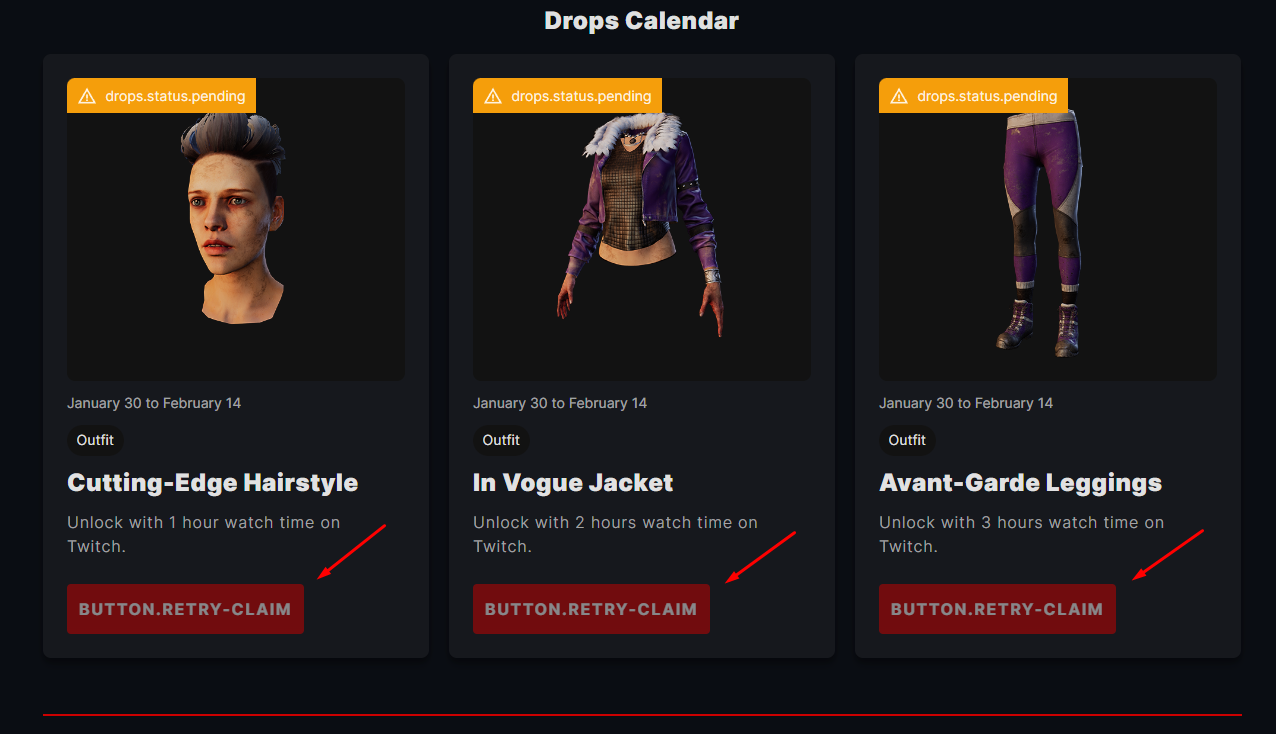Retry claim for Cutting-Edge Hairstyle
This screenshot has width=1276, height=734.
[x=185, y=609]
